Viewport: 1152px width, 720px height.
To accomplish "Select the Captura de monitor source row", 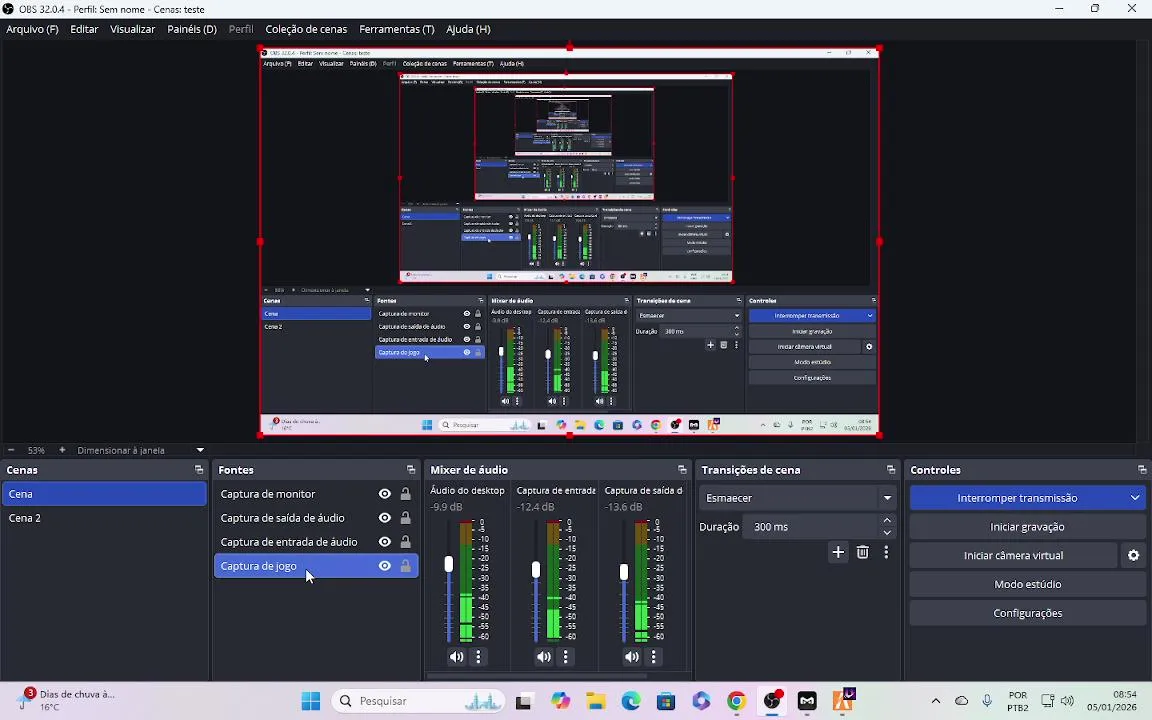I will click(316, 494).
